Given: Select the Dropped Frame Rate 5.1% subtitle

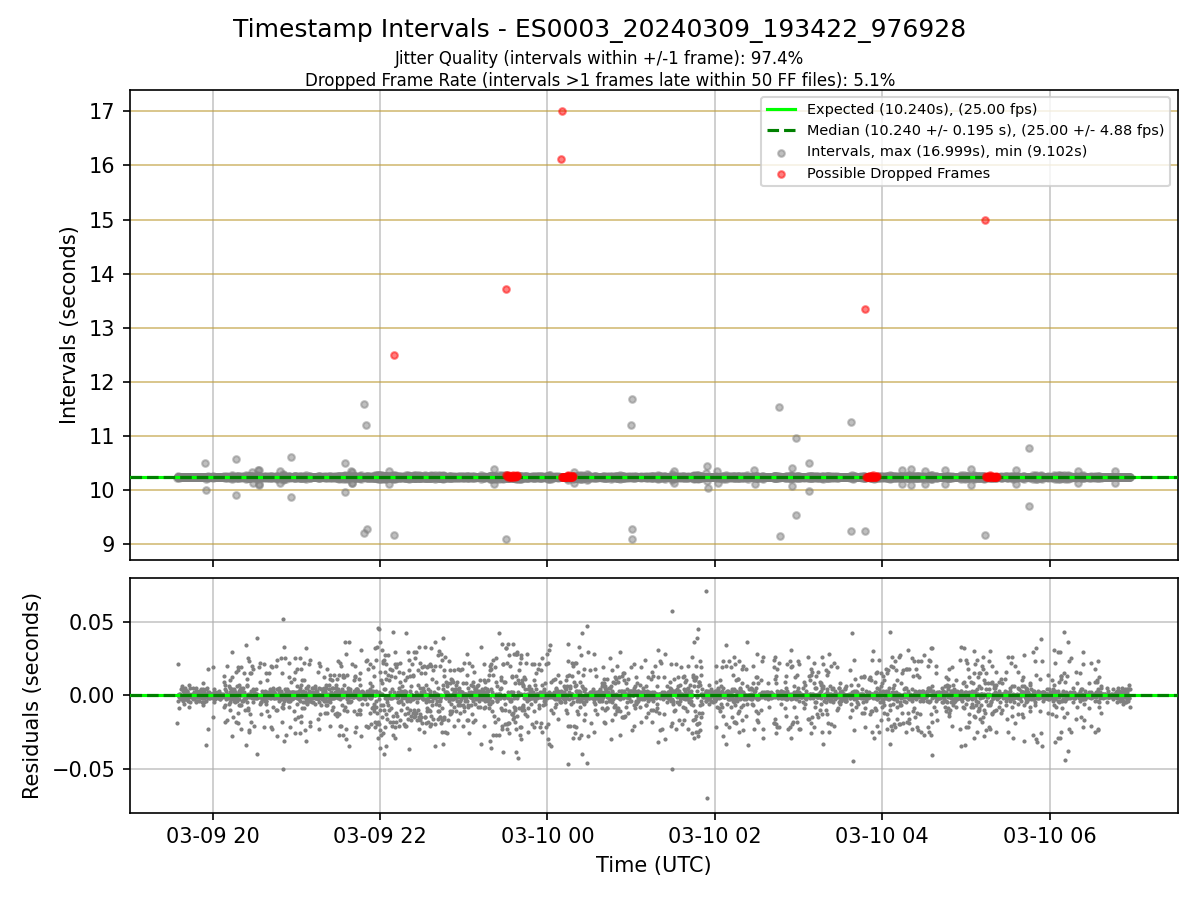Looking at the screenshot, I should [x=599, y=80].
